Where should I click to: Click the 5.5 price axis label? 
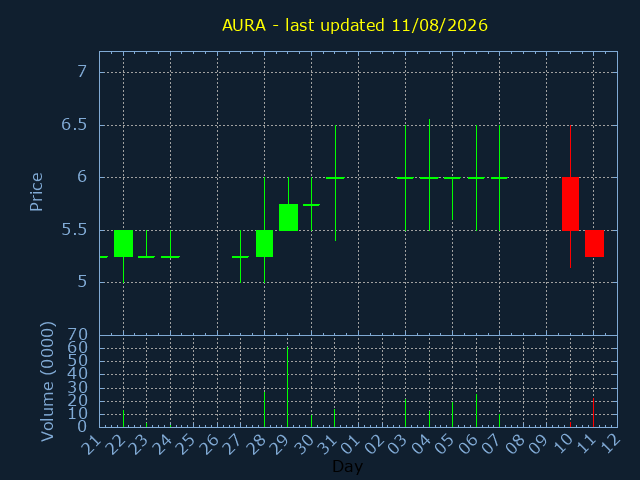tap(74, 230)
